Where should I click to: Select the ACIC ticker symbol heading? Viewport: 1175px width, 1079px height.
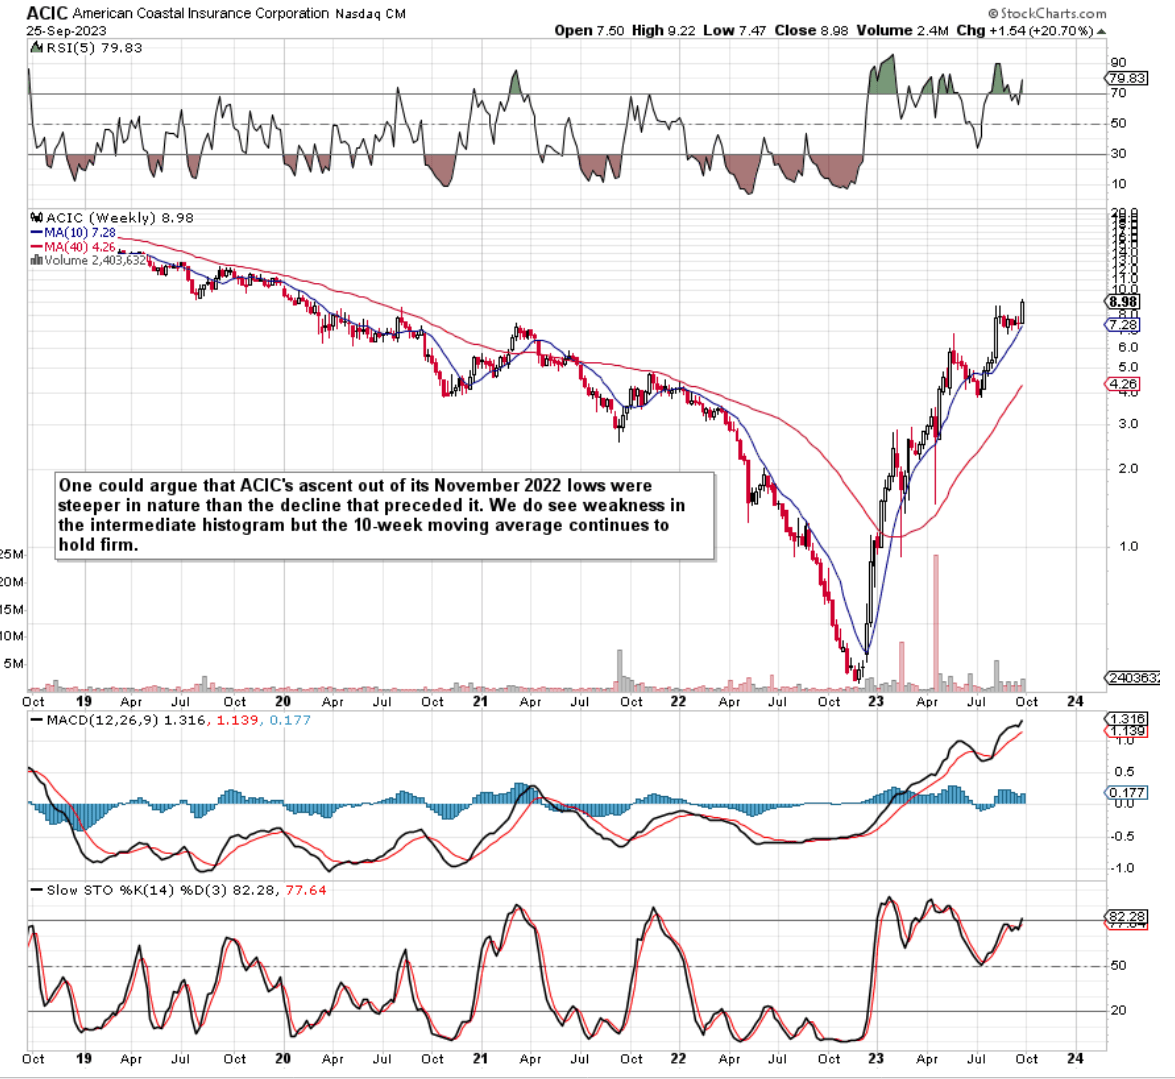(x=45, y=14)
